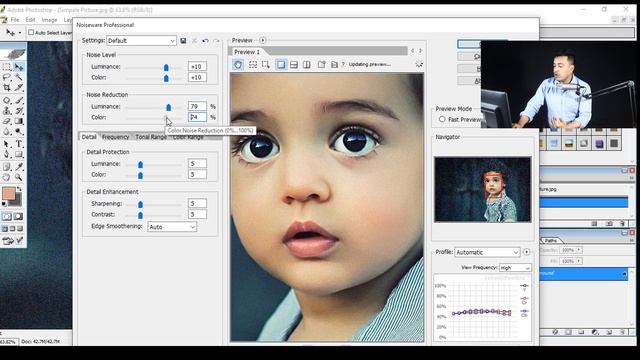Screen dimensions: 640x360
Task: Select the Healing Brush tool
Action: (x=7, y=100)
